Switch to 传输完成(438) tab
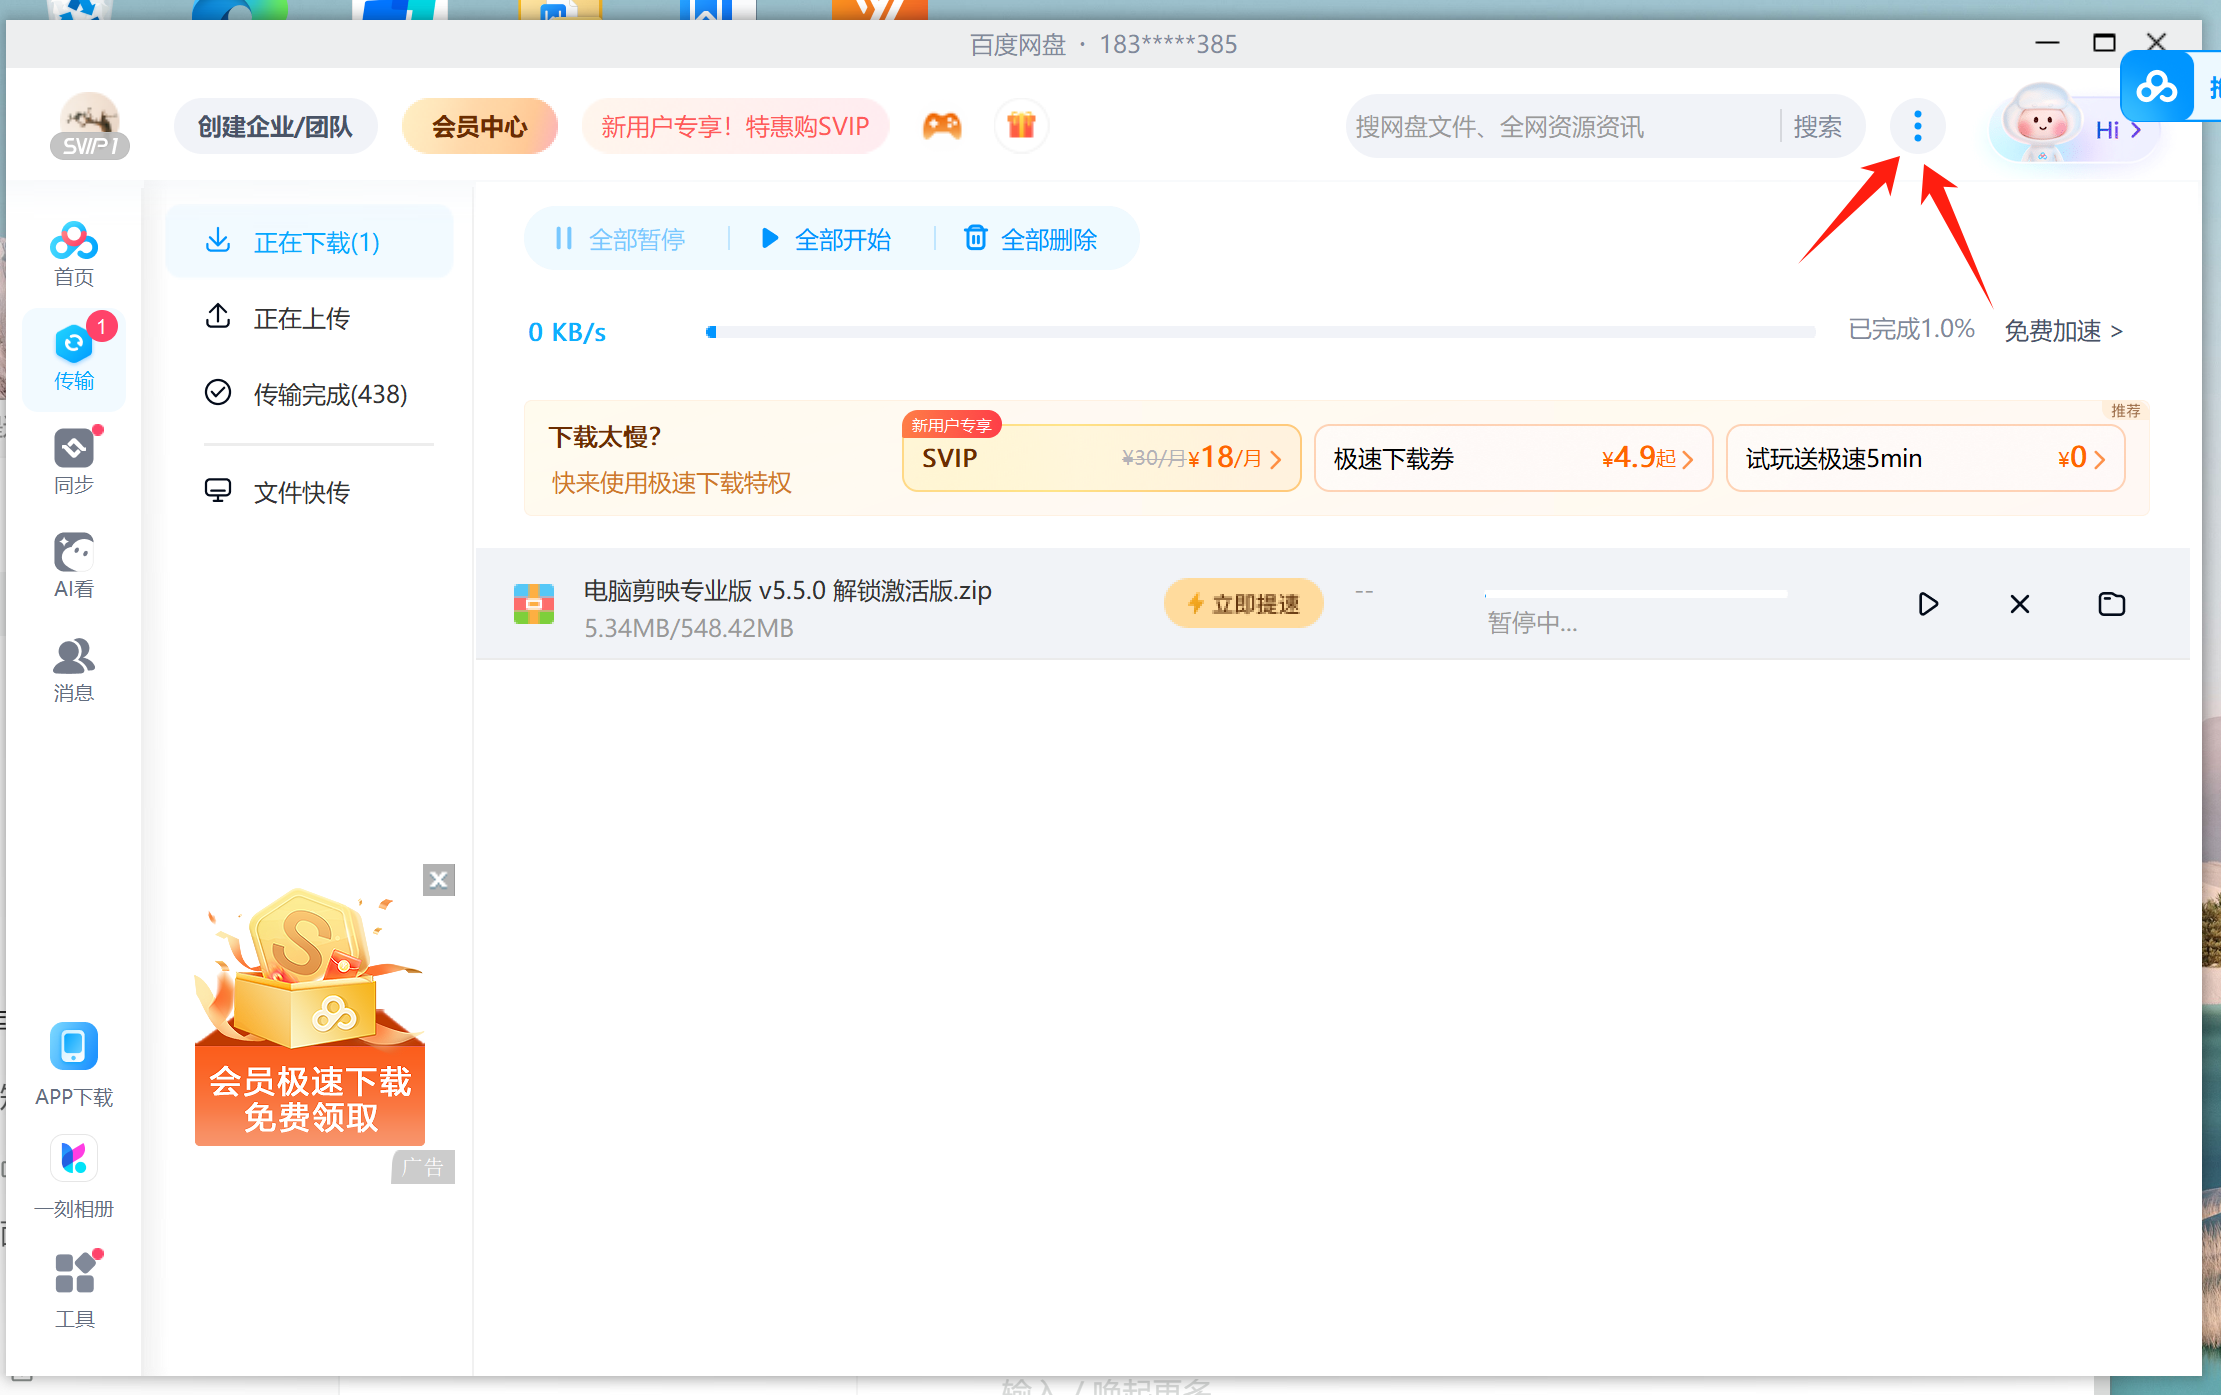Viewport: 2221px width, 1395px height. click(x=330, y=394)
